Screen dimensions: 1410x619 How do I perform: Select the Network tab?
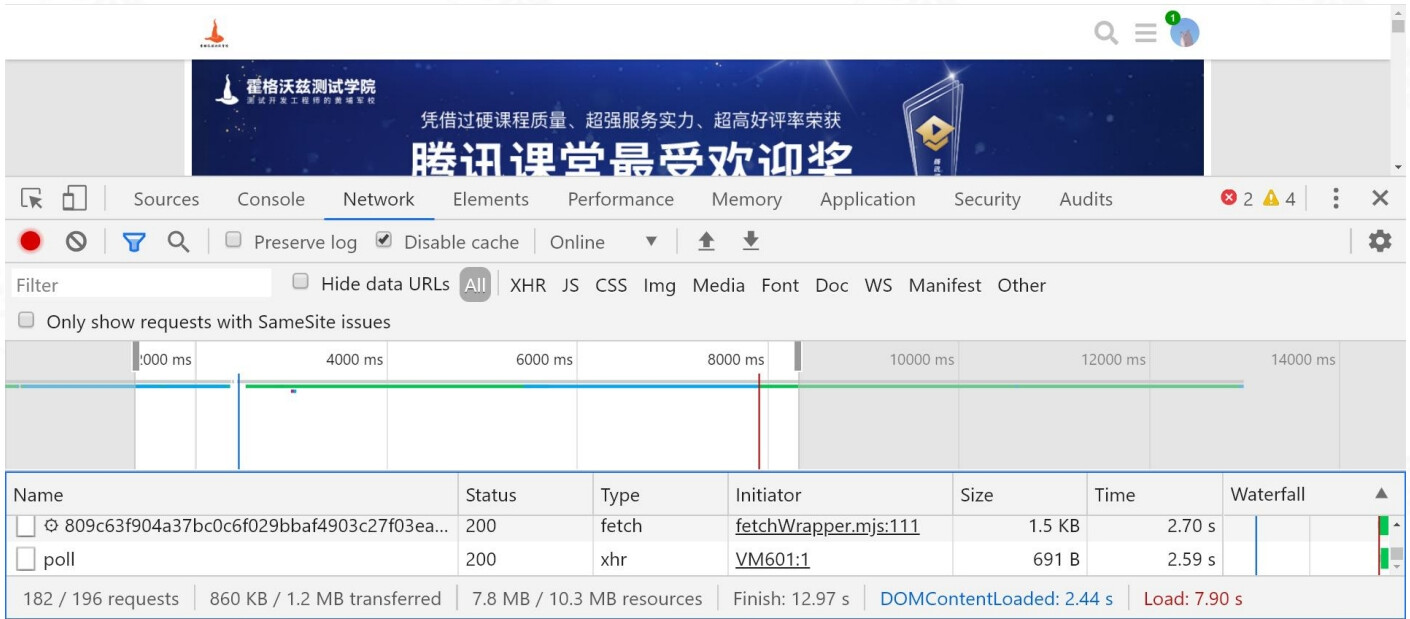[379, 199]
